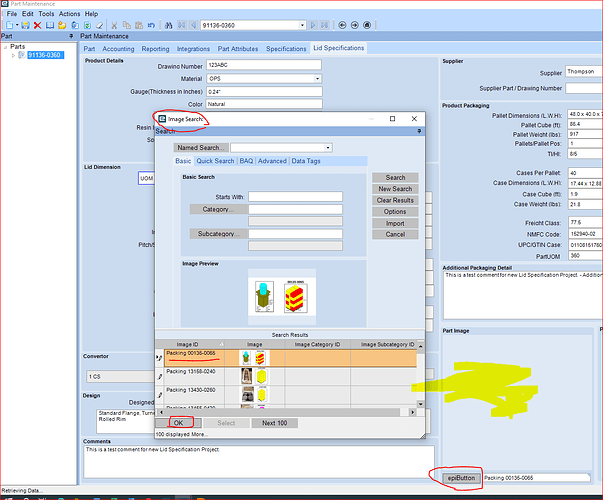Click the Import button
This screenshot has height=500, width=603.
[x=395, y=223]
